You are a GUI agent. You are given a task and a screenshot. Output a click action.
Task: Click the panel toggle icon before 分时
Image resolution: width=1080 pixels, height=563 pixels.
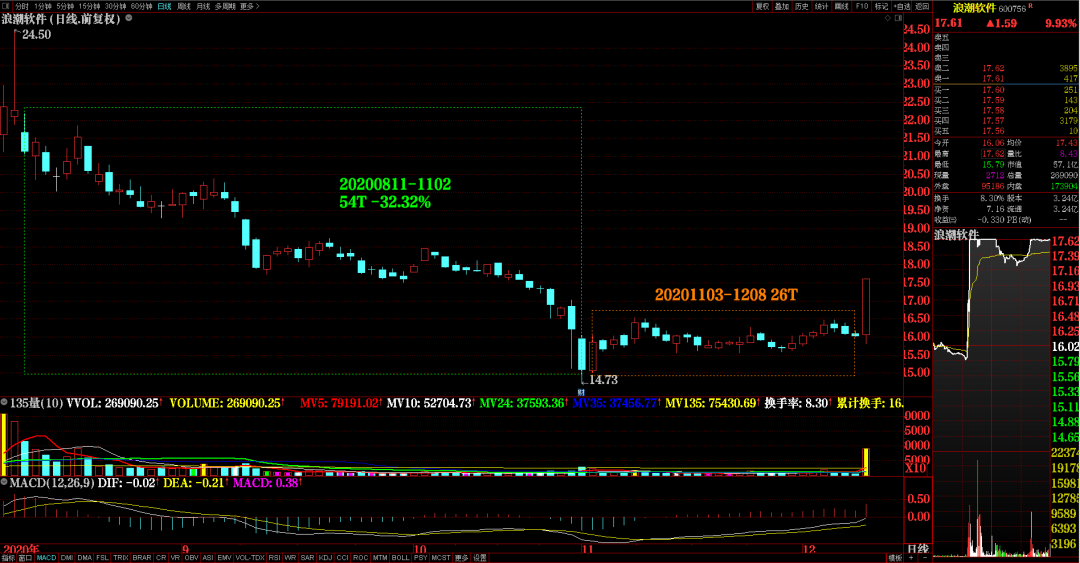[5, 6]
